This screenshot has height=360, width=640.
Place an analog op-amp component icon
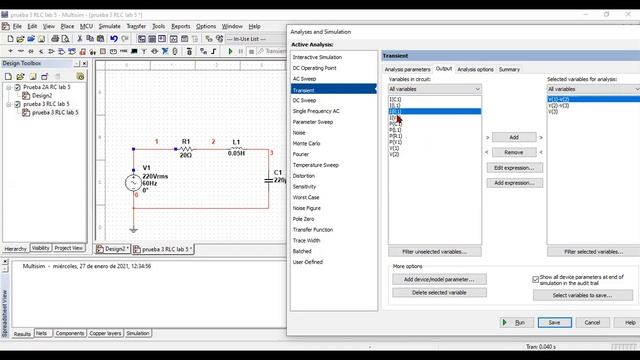[x=51, y=51]
